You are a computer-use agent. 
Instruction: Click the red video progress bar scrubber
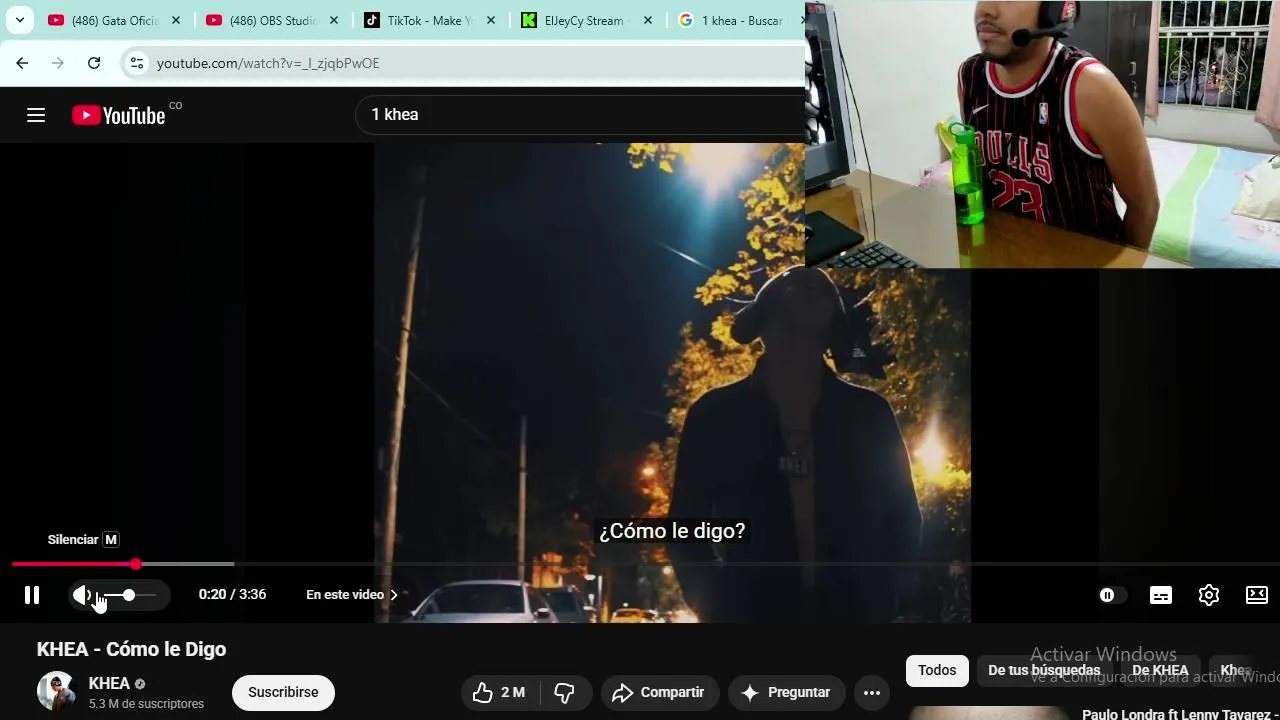tap(136, 564)
